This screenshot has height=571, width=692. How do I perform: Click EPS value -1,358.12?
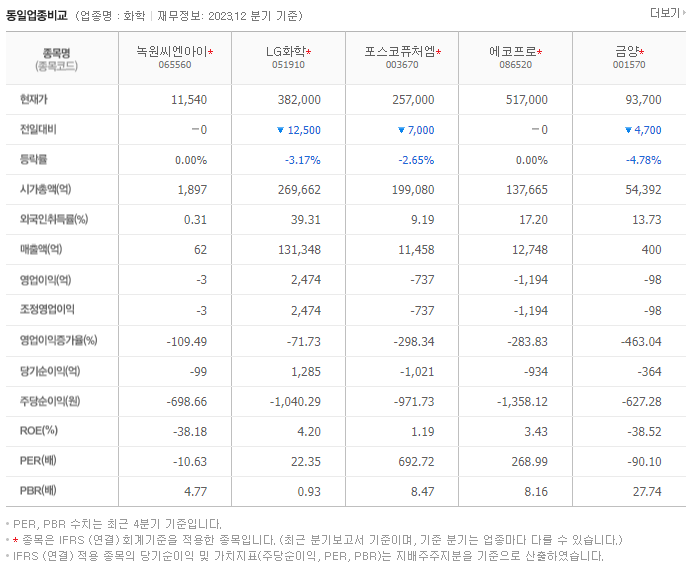[x=522, y=402]
